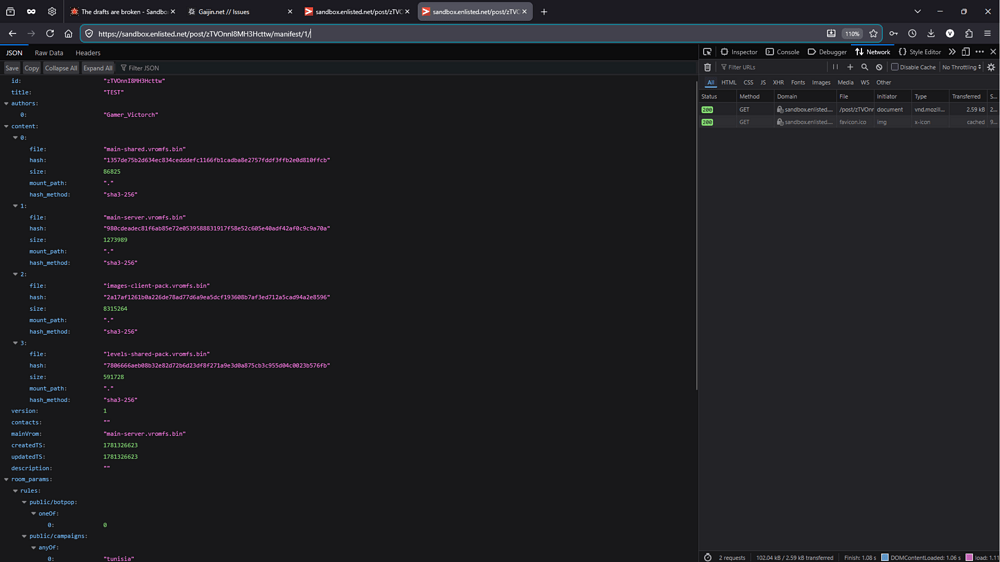Open the Inspector devtools panel
The height and width of the screenshot is (562, 1000).
pyautogui.click(x=739, y=52)
